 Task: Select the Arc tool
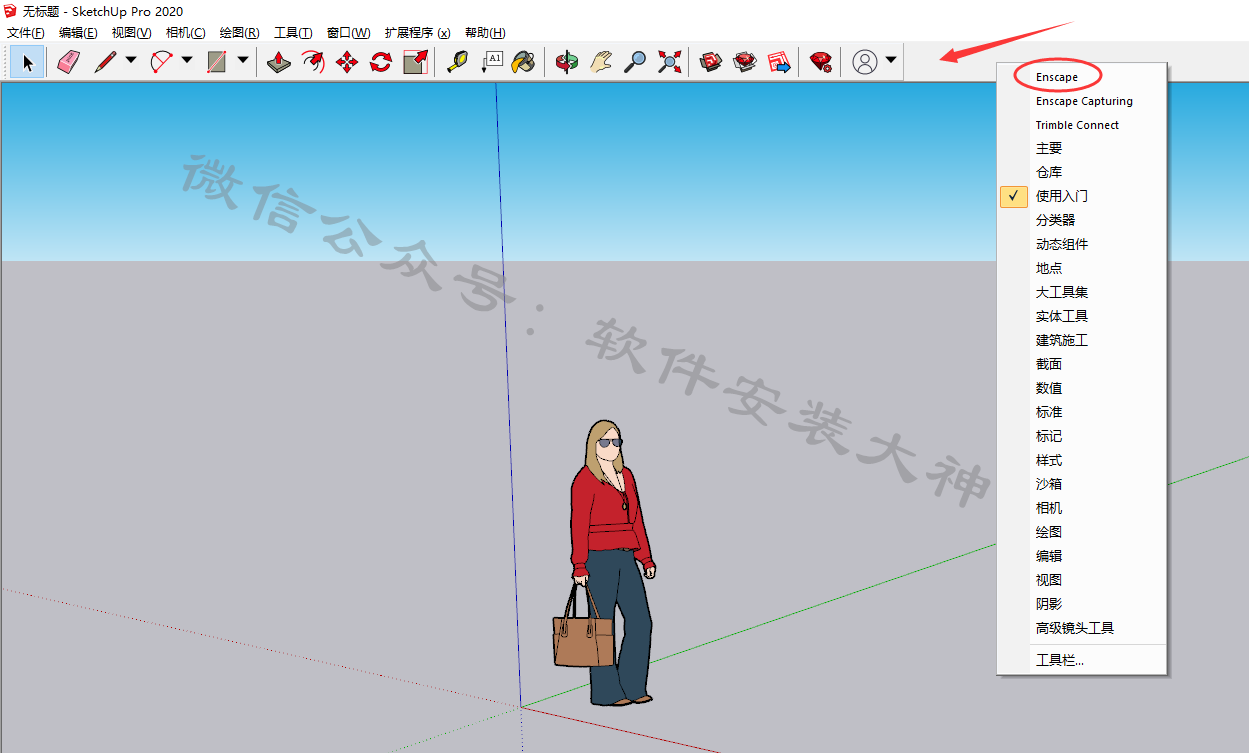click(x=161, y=62)
